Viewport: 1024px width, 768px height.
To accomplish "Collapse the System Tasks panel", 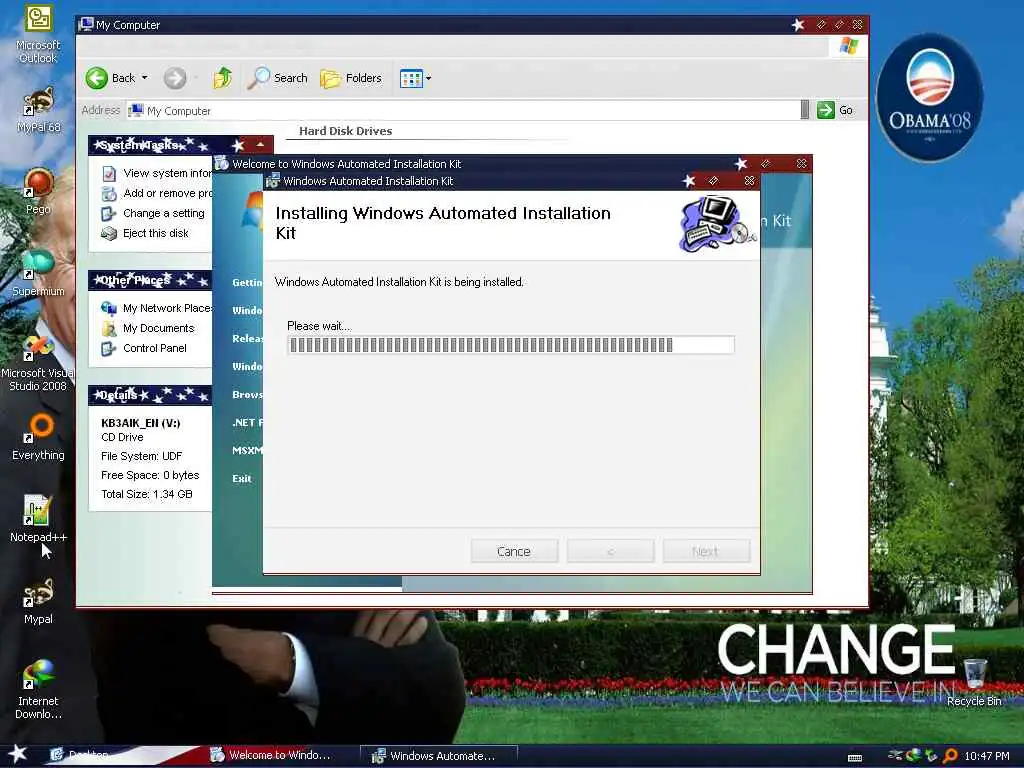I will 260,144.
